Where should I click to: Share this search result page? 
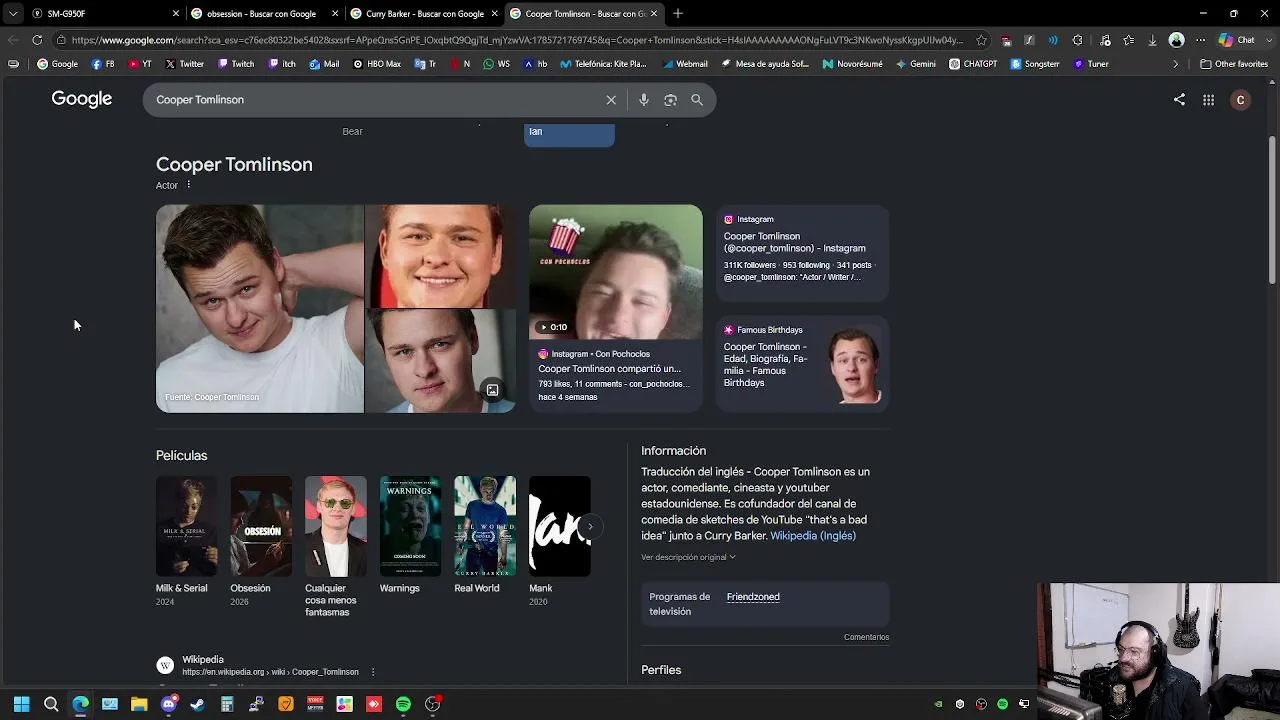tap(1179, 100)
